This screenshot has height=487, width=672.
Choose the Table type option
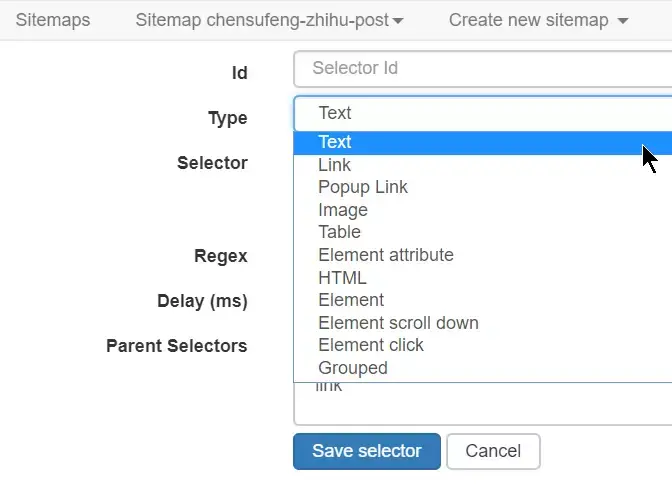[x=339, y=232]
